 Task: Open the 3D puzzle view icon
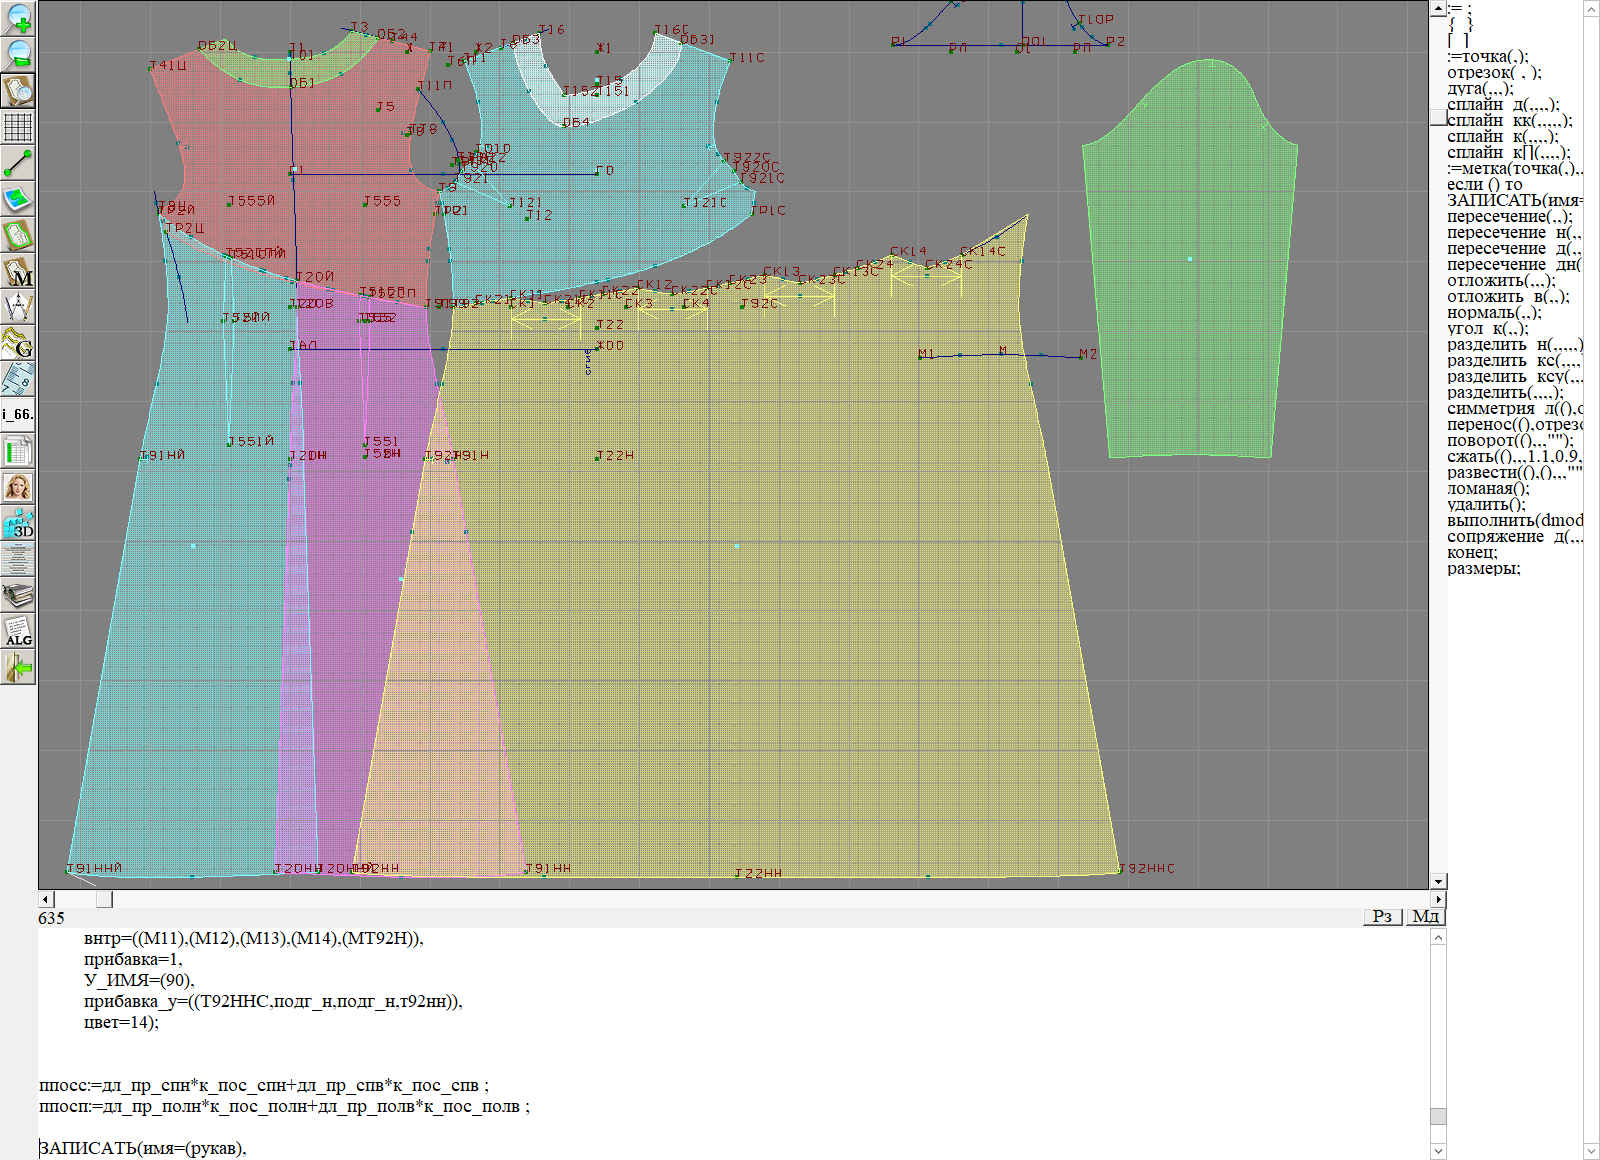pos(18,523)
